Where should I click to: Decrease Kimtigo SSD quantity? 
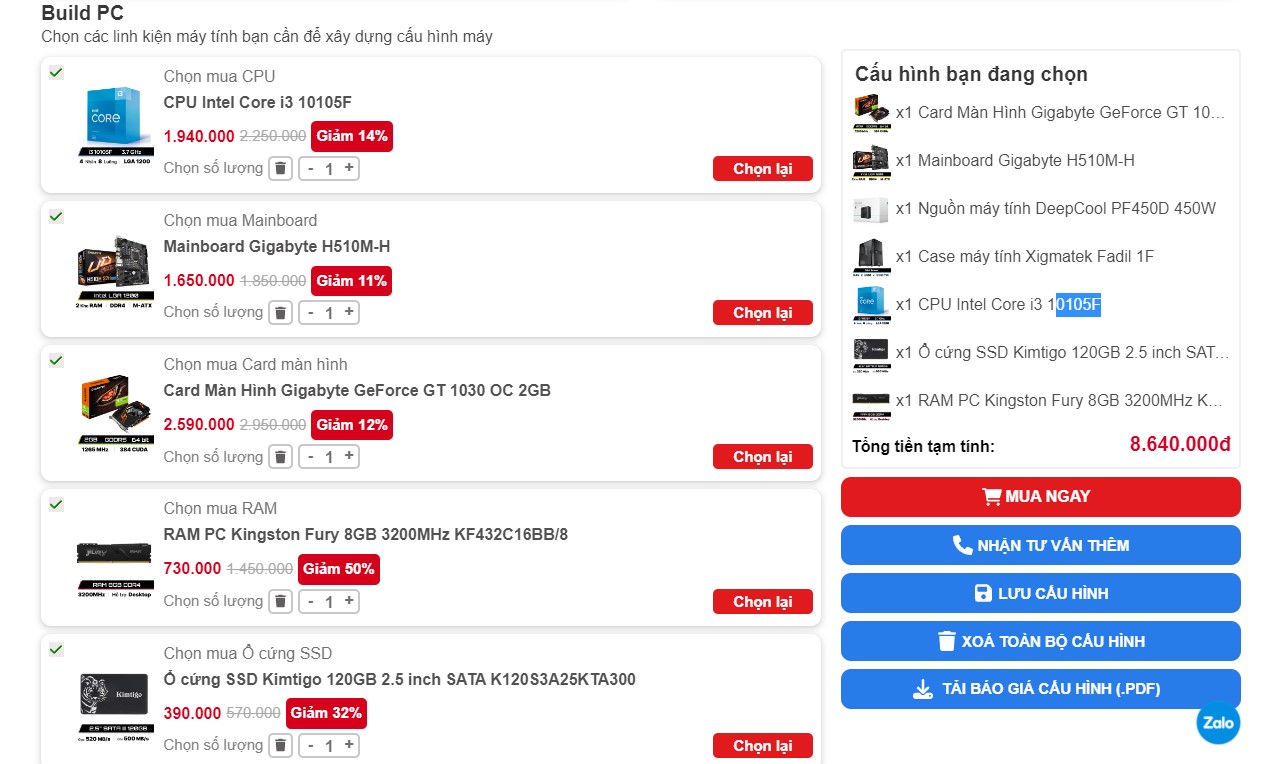point(310,745)
